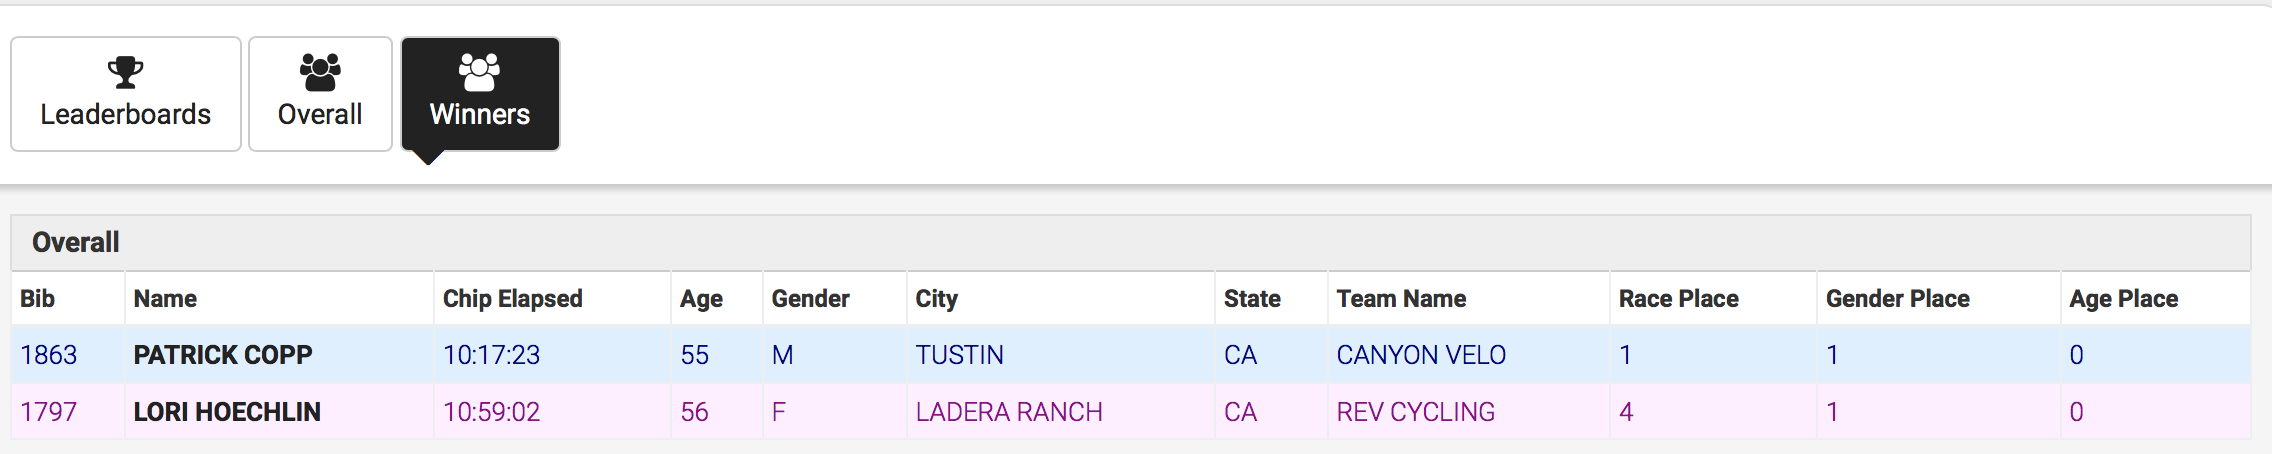Click bib number 1797
The image size is (2272, 454).
point(48,412)
